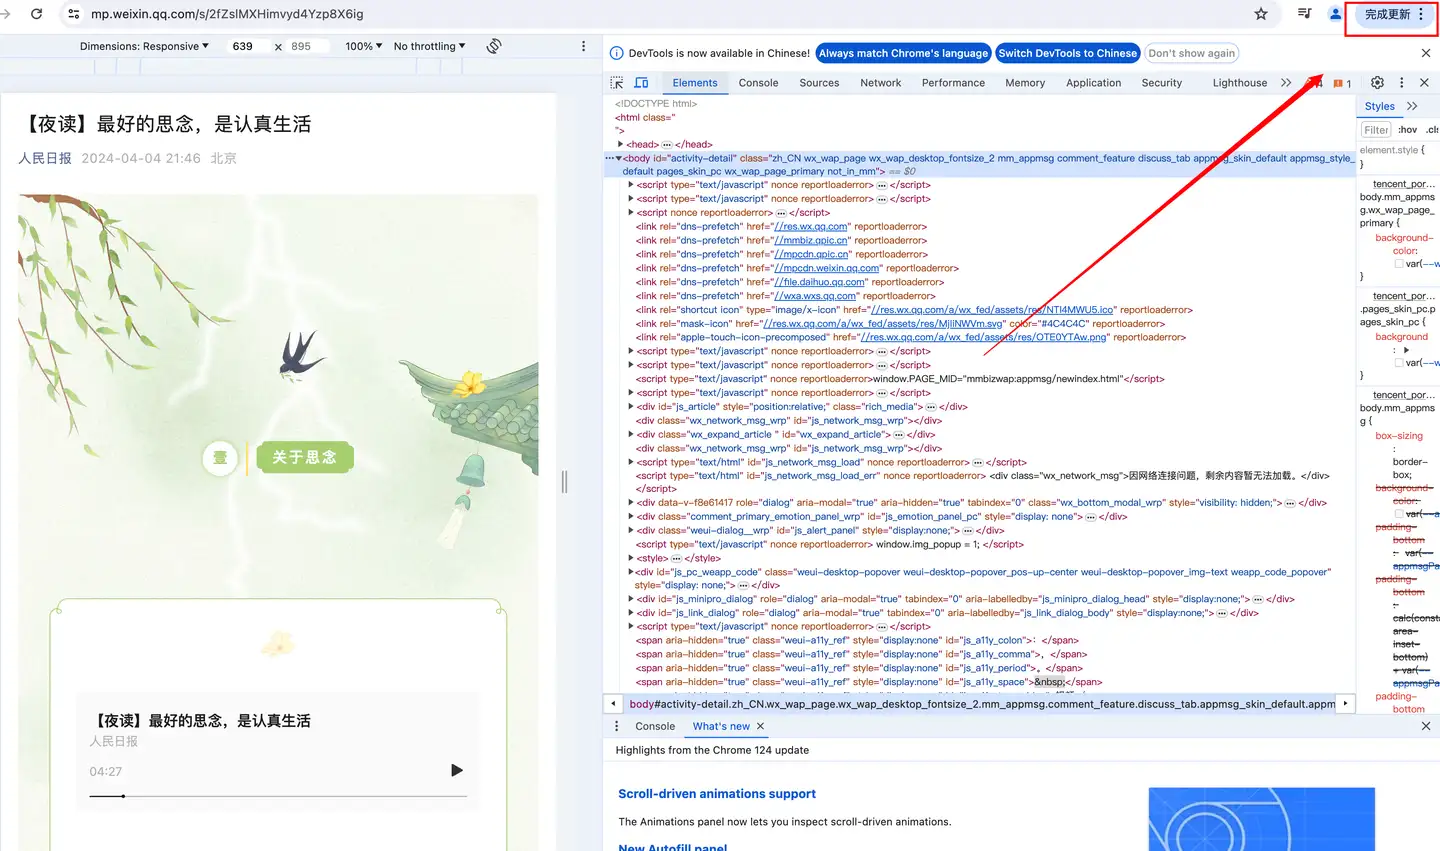1440x851 pixels.
Task: Click the info icon in language banner
Action: [617, 53]
